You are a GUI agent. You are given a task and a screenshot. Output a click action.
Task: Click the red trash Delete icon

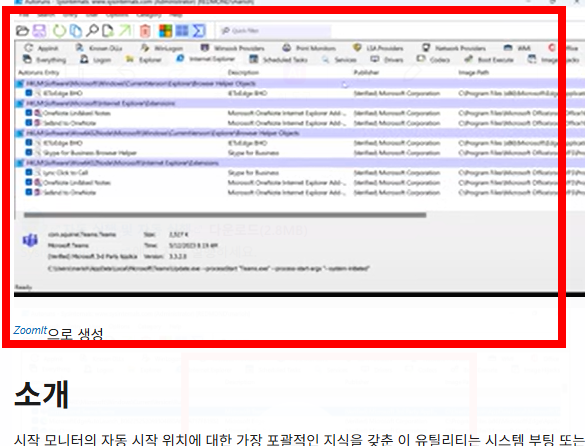pyautogui.click(x=145, y=31)
